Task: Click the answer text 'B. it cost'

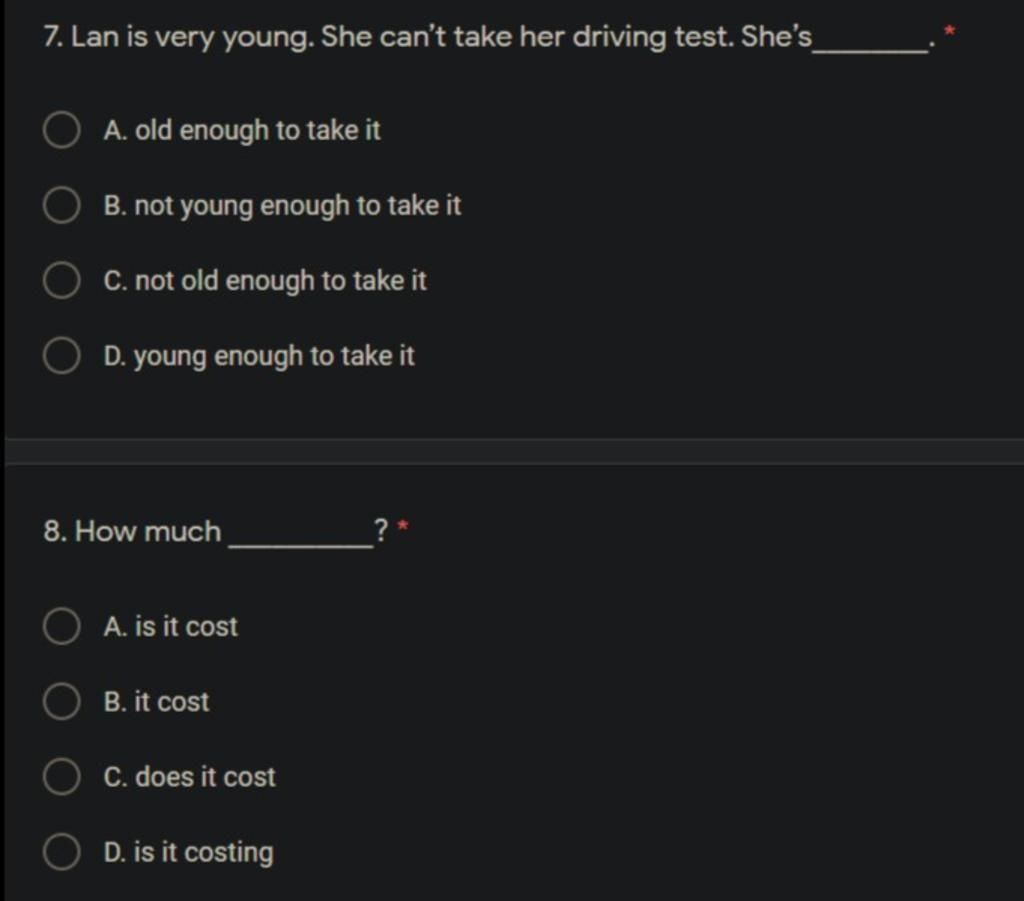Action: coord(156,702)
